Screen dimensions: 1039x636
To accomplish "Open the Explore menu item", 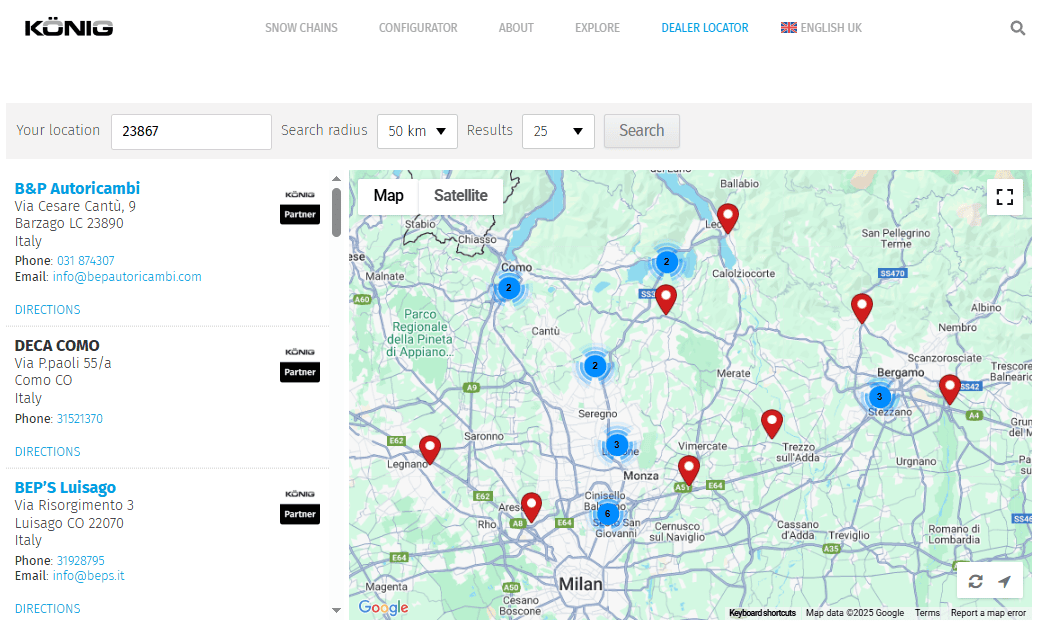I will [x=598, y=28].
